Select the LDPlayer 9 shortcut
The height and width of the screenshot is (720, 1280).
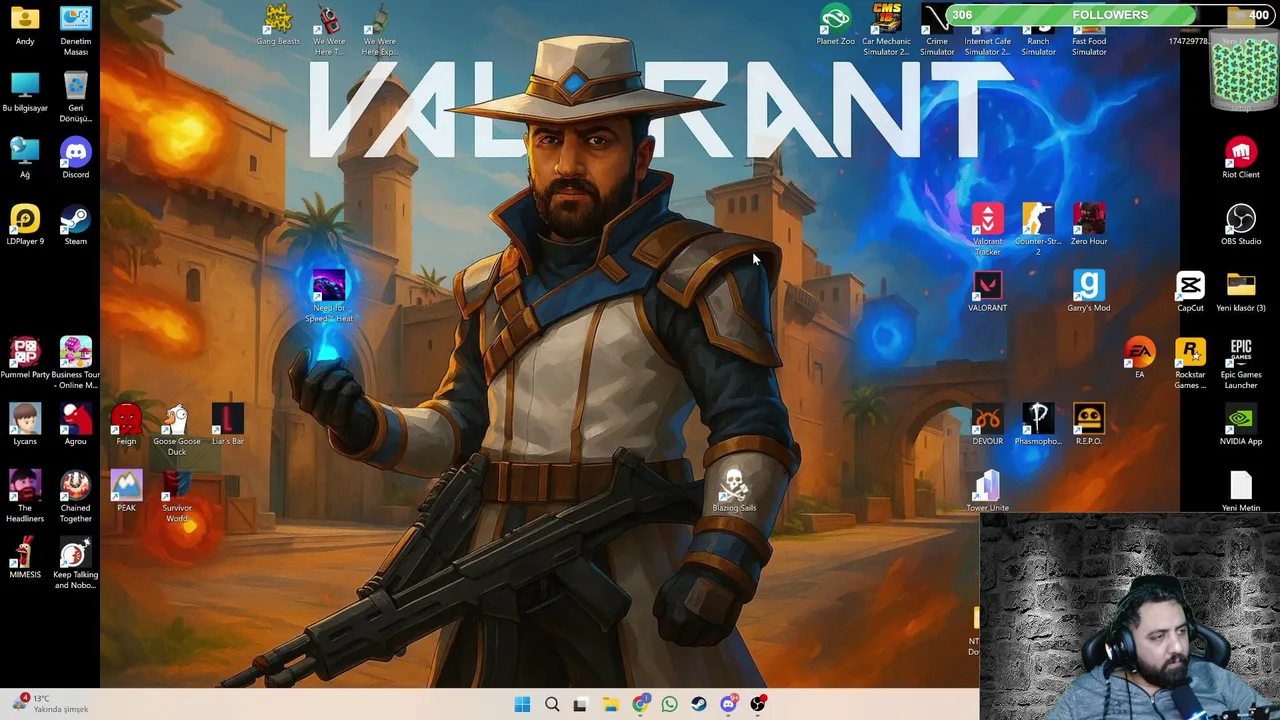25,226
